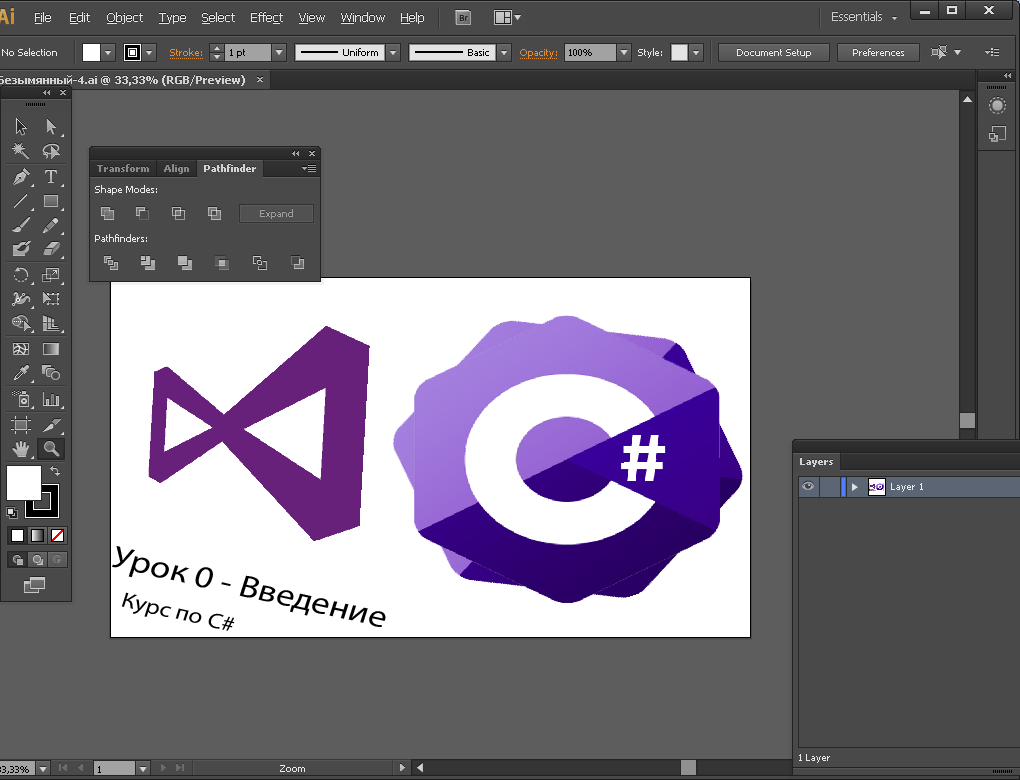The image size is (1020, 780).
Task: Open Adobe Bridge with Br icon
Action: coord(463,18)
